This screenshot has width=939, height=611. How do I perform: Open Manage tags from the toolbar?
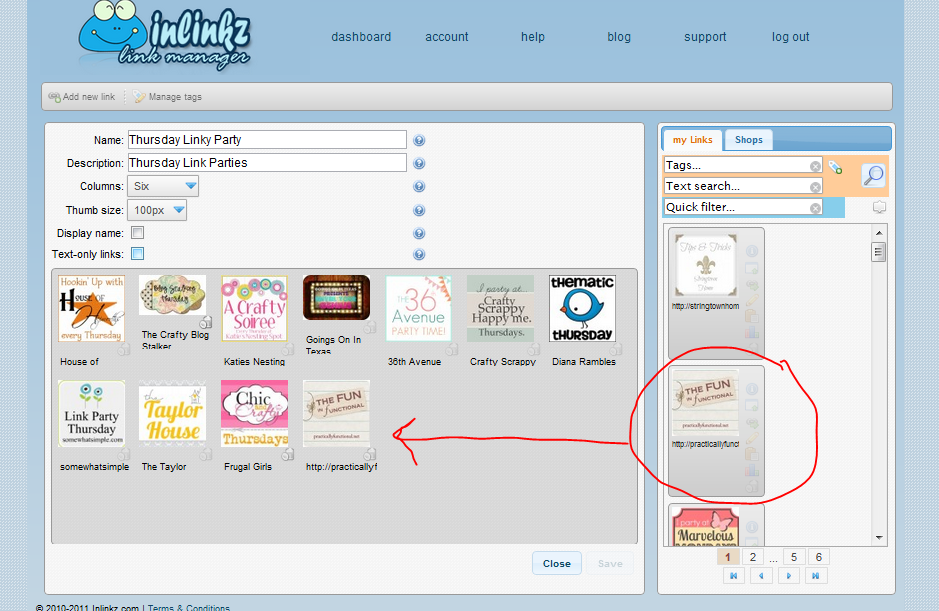167,96
